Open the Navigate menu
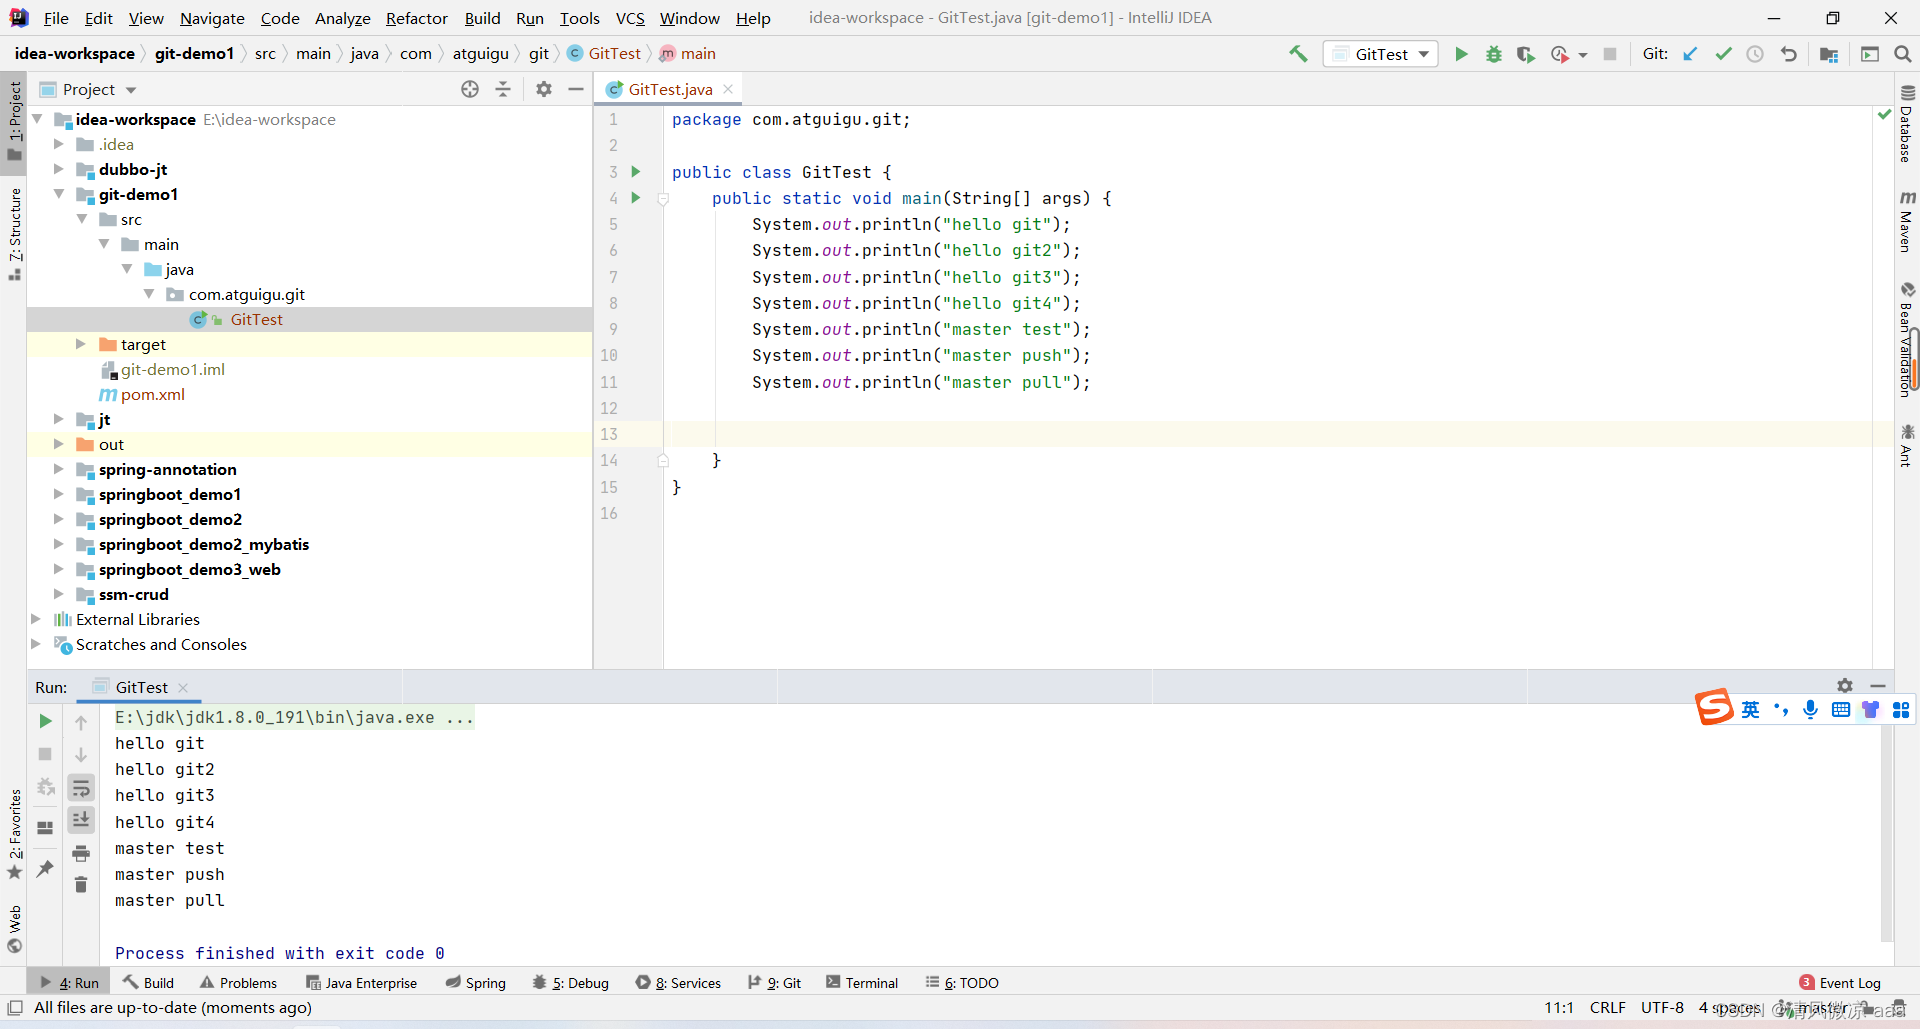This screenshot has height=1029, width=1920. coord(212,18)
